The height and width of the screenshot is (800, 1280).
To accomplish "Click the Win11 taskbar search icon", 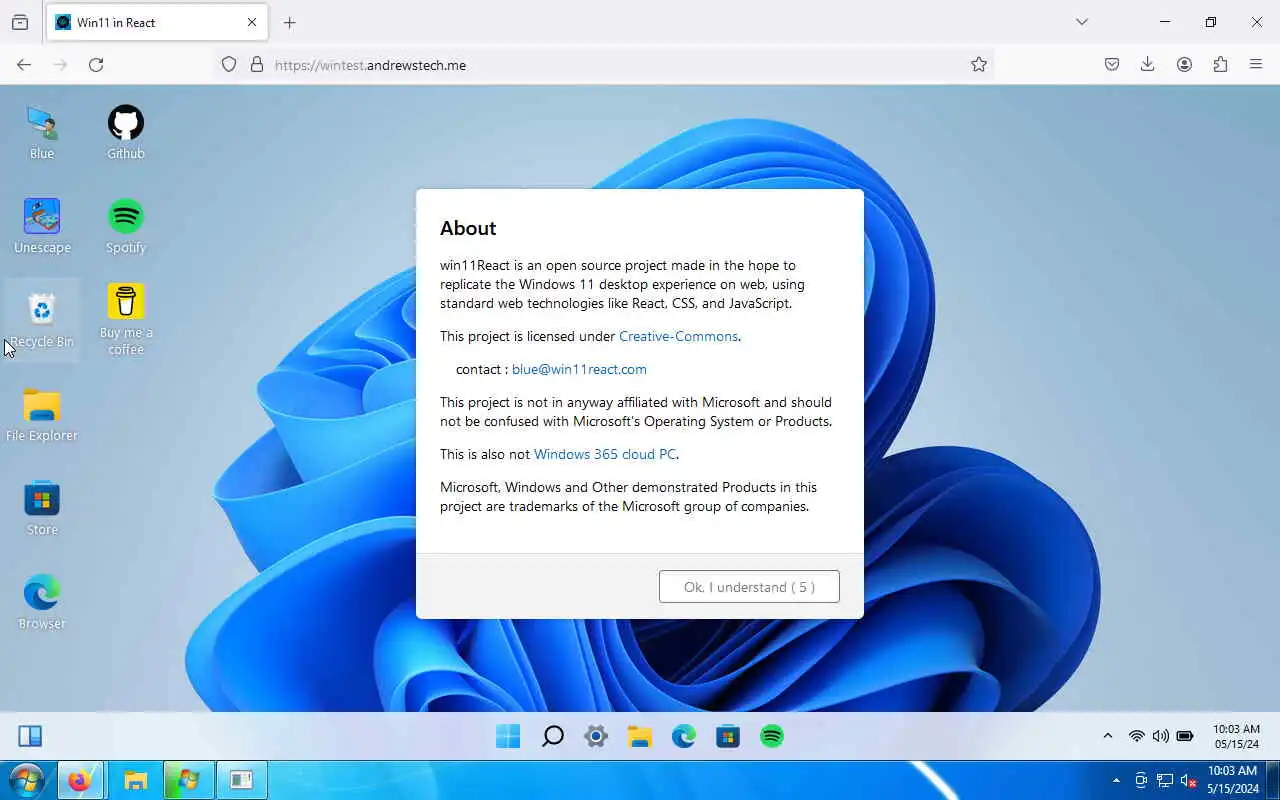I will 552,737.
